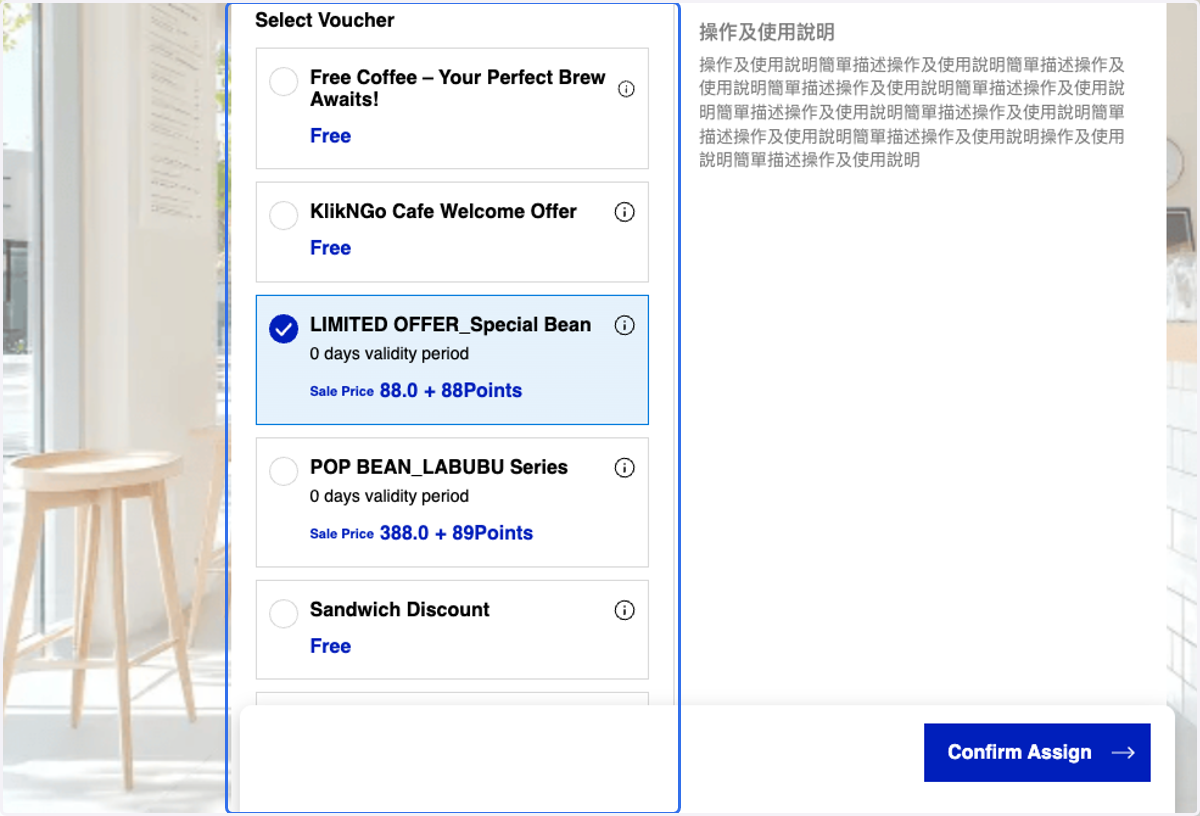Image resolution: width=1200 pixels, height=816 pixels.
Task: Click Free price under KlikNGo Cafe Welcome Offer
Action: click(x=330, y=248)
